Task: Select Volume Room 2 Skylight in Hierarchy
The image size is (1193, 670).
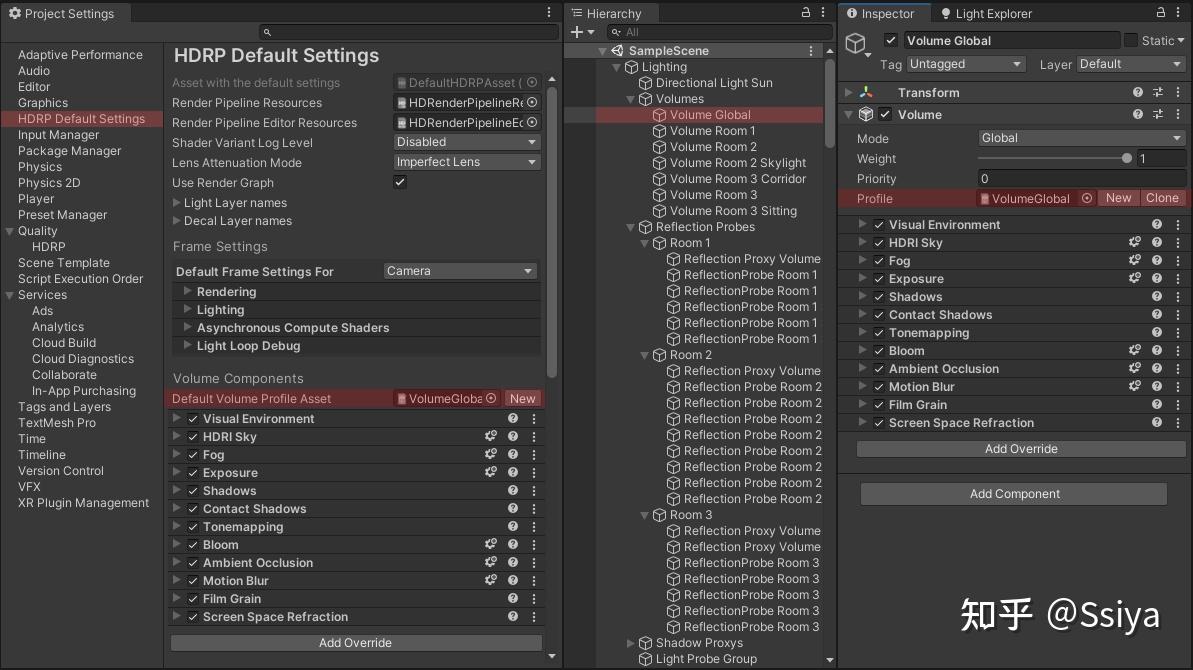Action: 738,163
